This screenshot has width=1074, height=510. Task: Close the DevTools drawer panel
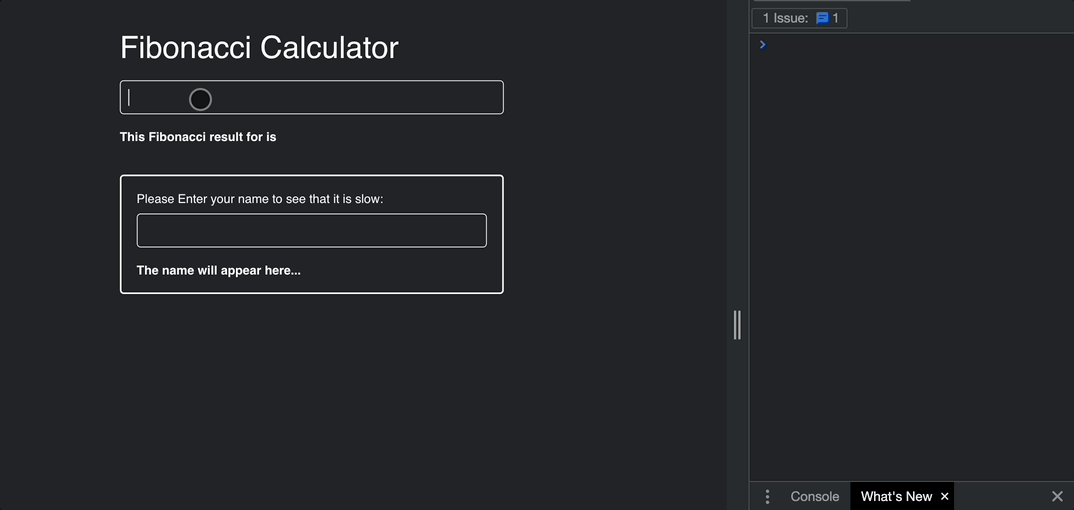coord(1057,496)
